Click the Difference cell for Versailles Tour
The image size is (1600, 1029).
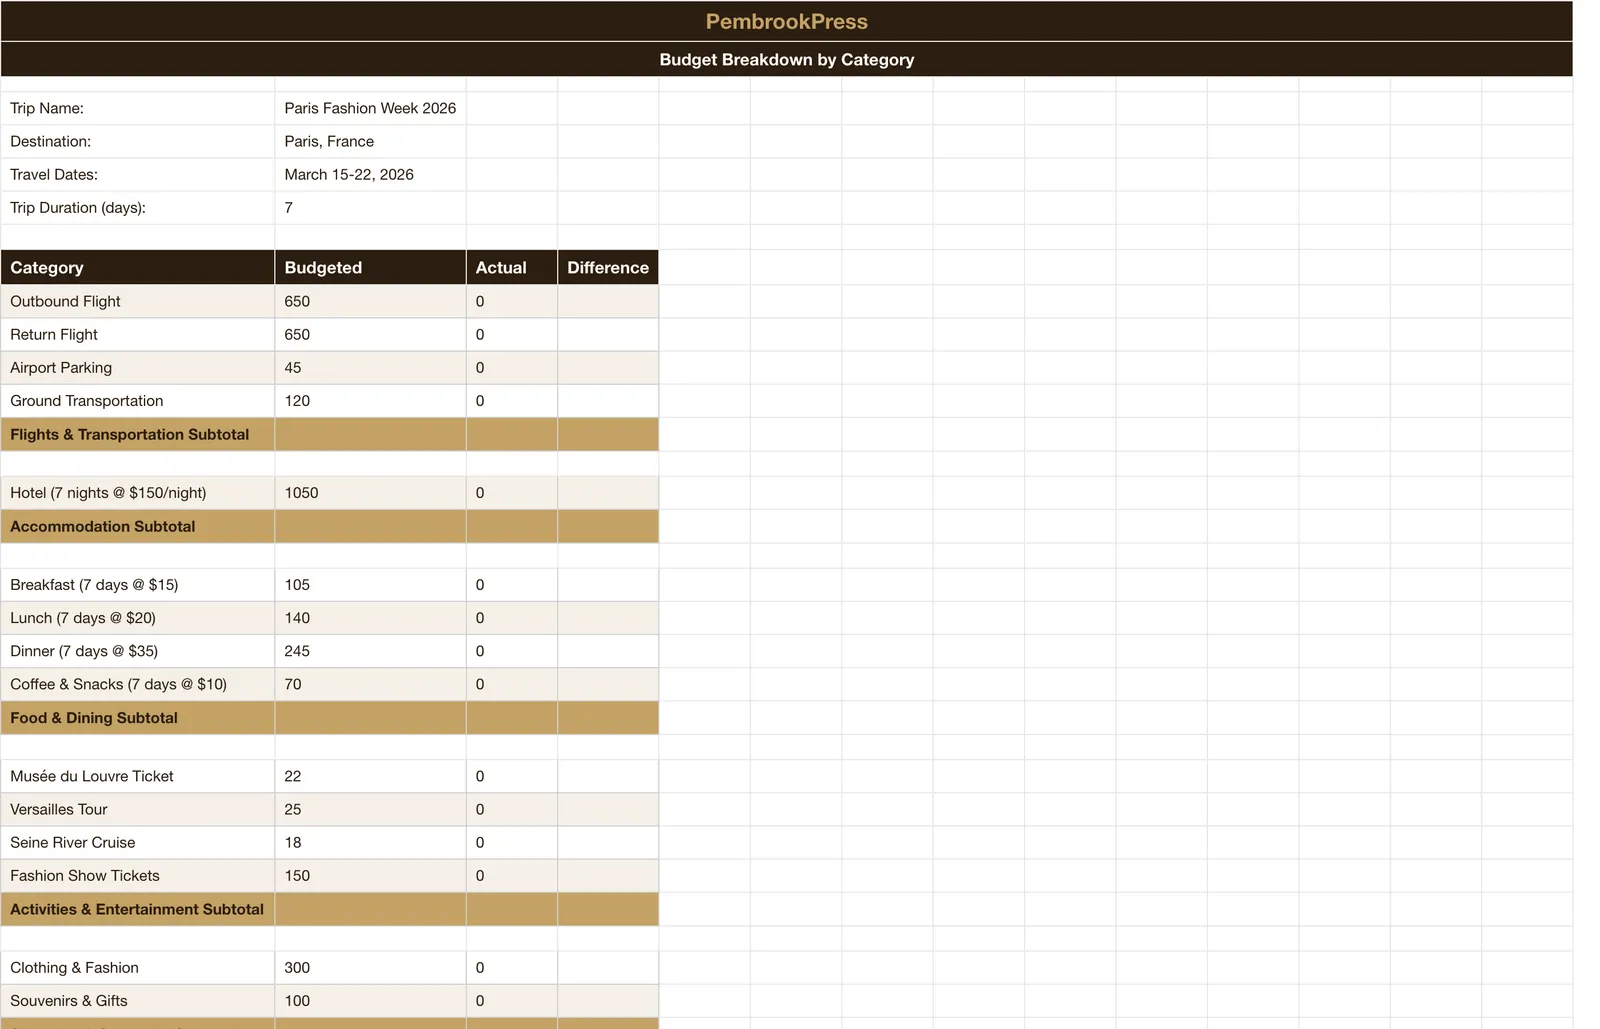point(608,809)
